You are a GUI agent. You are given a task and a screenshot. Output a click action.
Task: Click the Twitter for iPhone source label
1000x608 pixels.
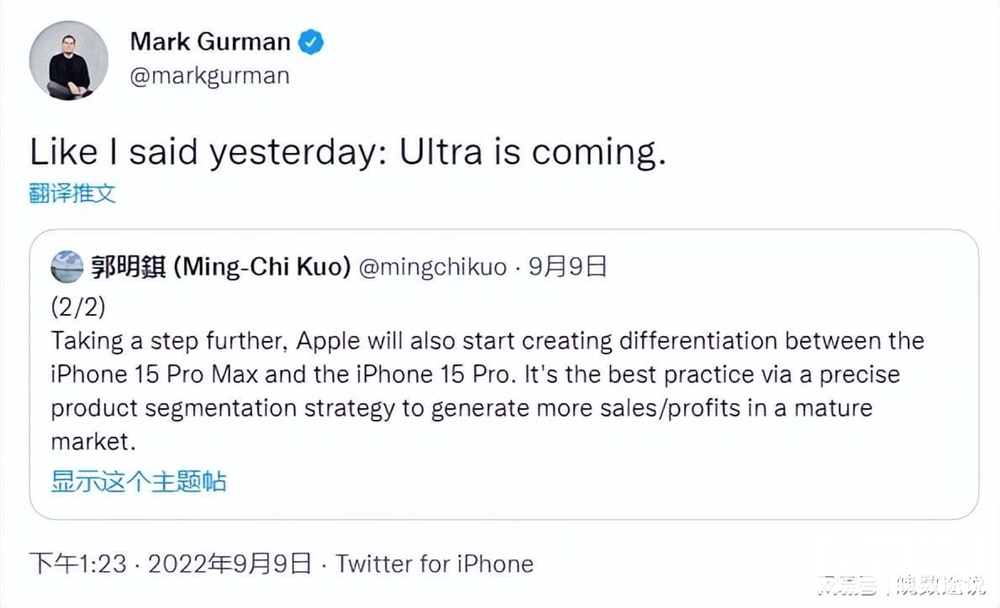pyautogui.click(x=434, y=564)
